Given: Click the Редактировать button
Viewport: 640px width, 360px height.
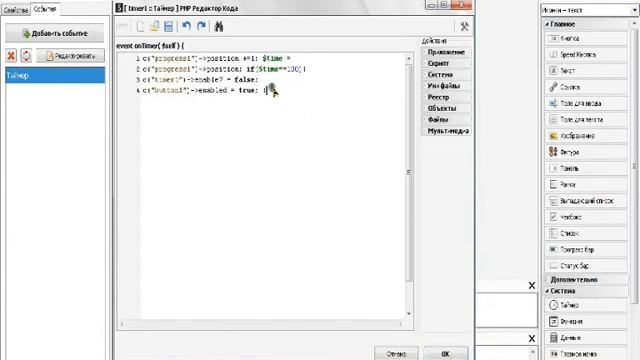Looking at the screenshot, I should click(70, 56).
